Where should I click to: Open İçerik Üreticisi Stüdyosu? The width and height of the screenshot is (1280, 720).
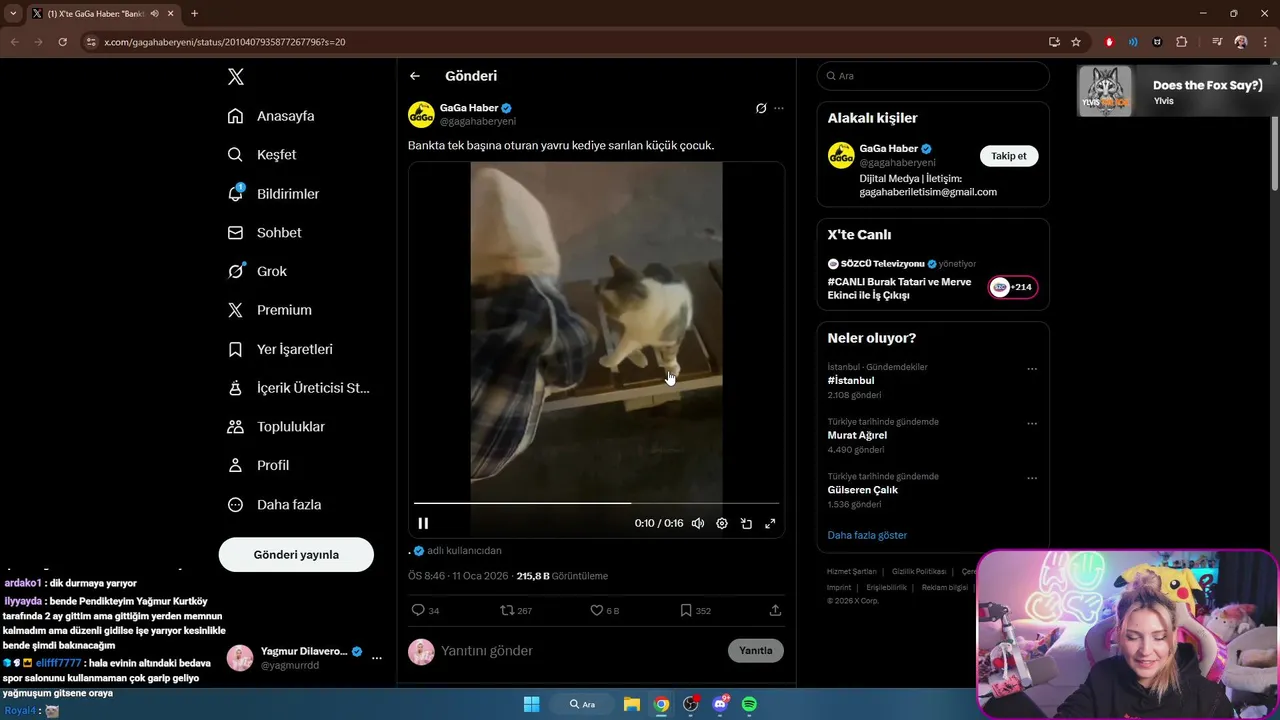pyautogui.click(x=298, y=388)
